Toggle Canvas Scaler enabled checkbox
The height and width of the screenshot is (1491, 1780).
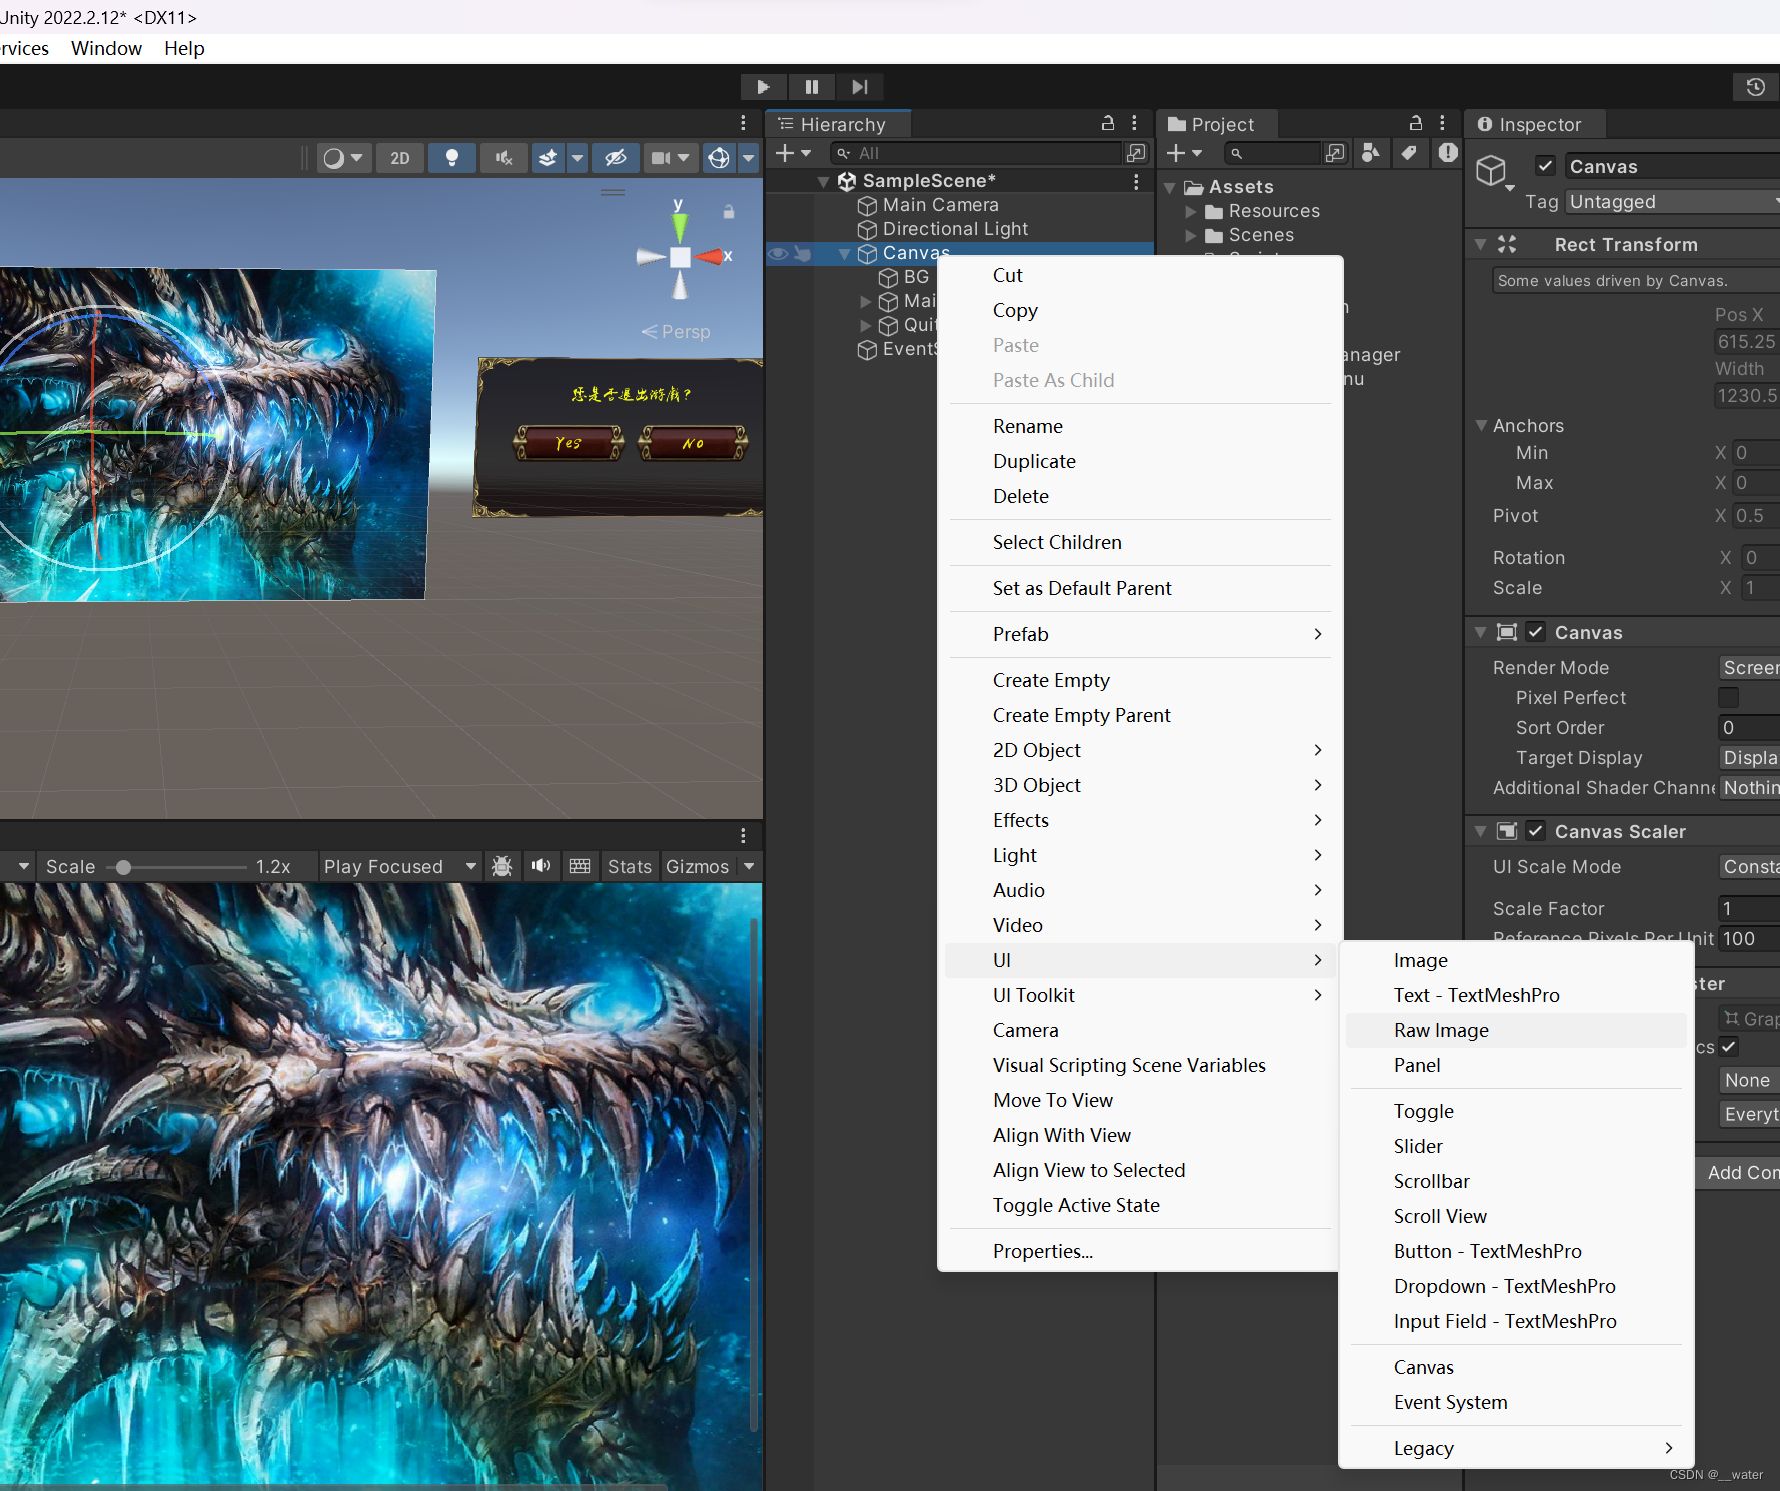point(1536,831)
